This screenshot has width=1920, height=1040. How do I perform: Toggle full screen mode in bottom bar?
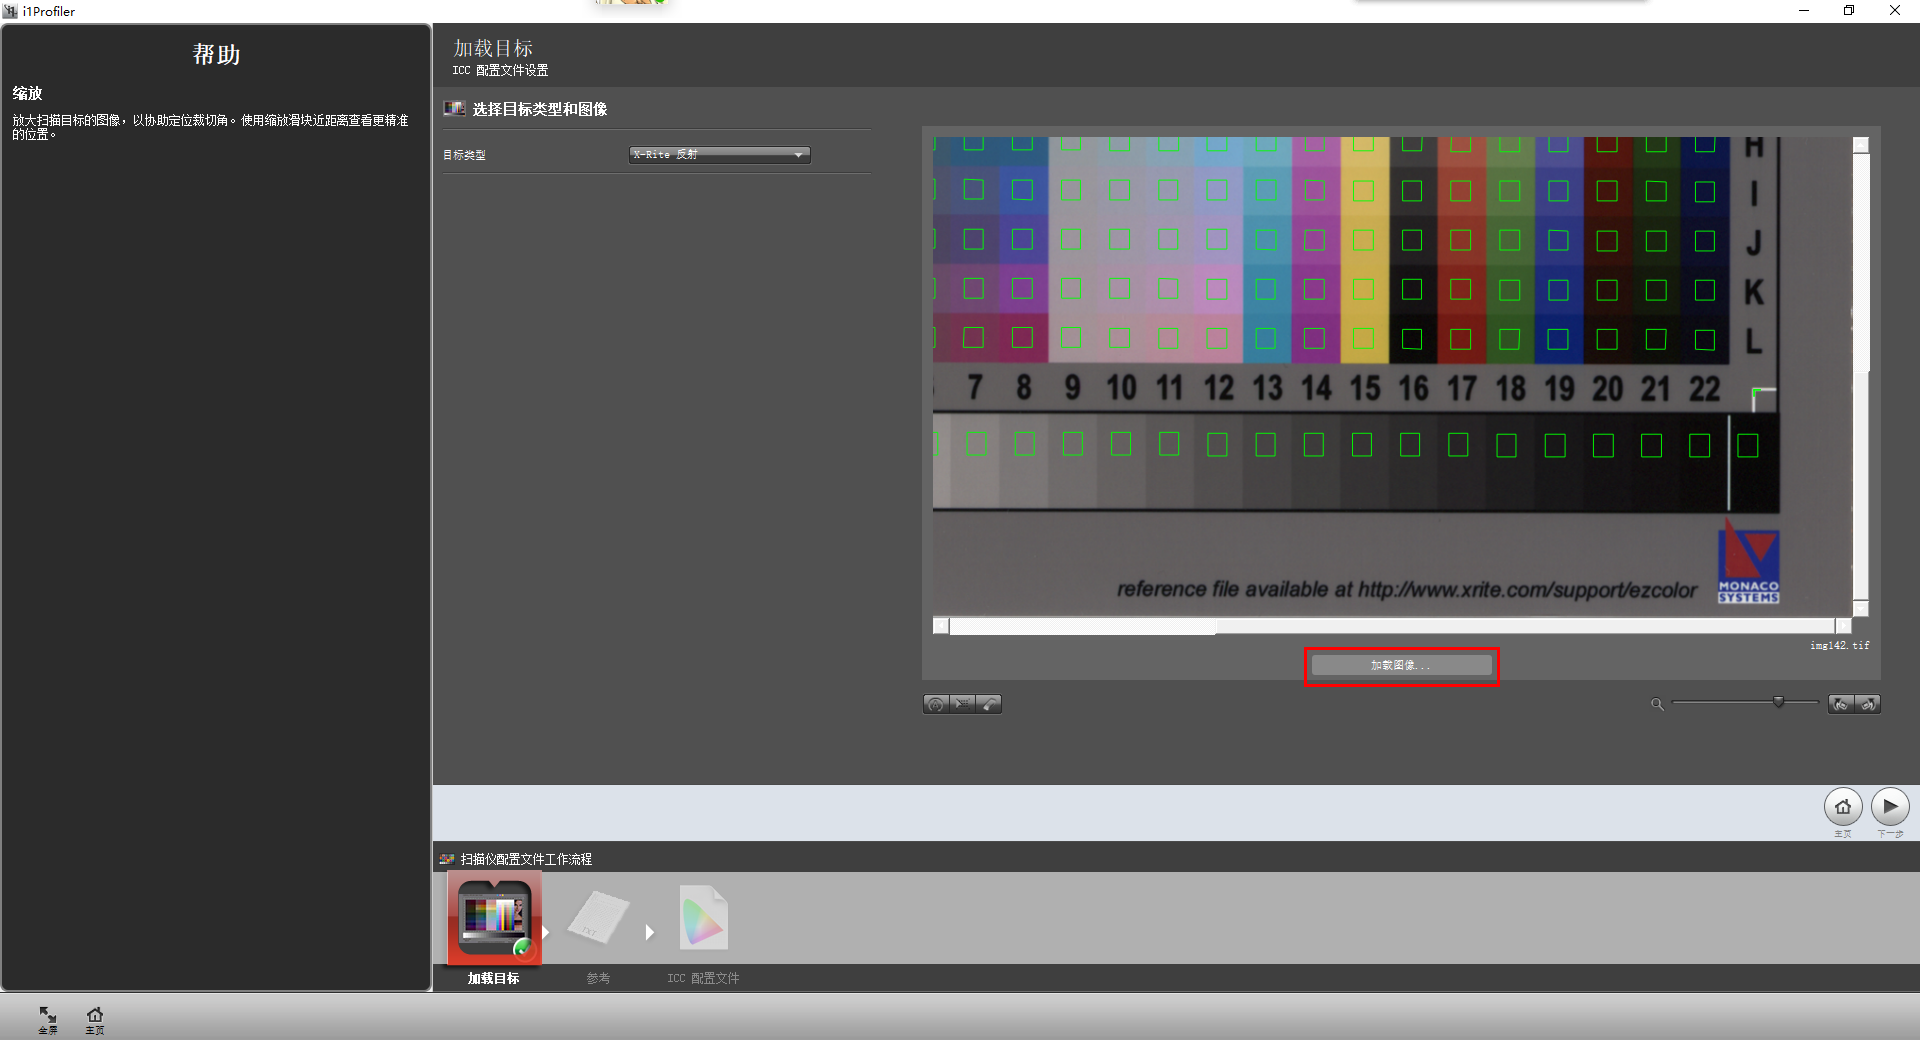coord(48,1018)
